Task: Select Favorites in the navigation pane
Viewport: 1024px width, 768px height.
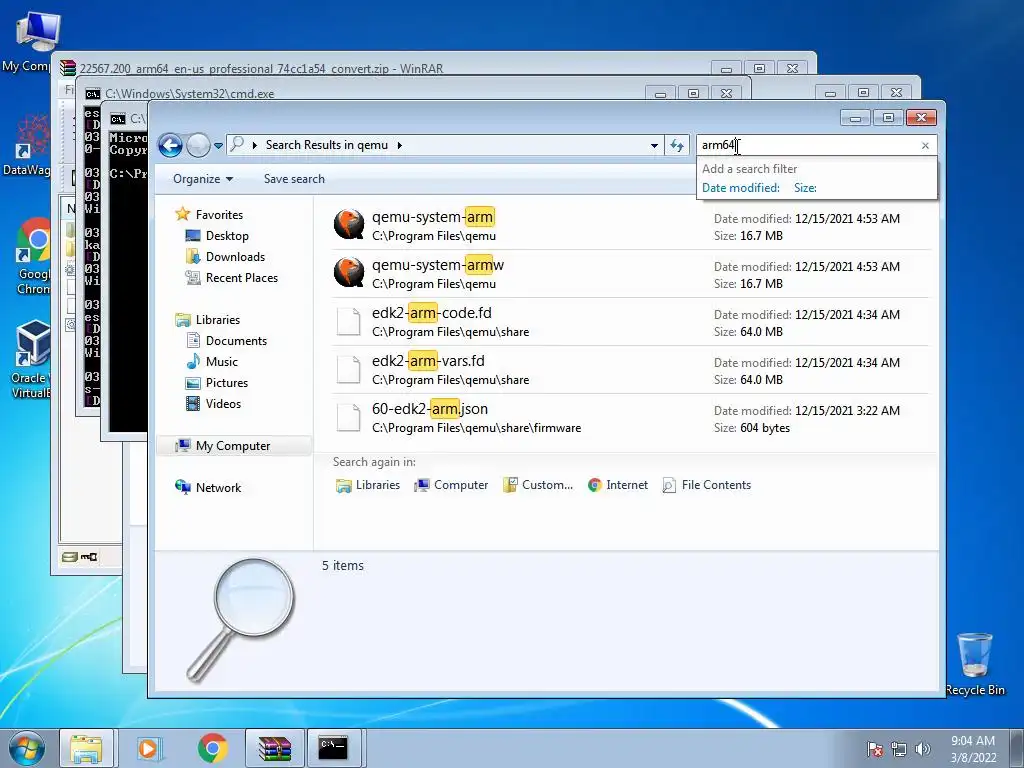Action: pyautogui.click(x=219, y=215)
